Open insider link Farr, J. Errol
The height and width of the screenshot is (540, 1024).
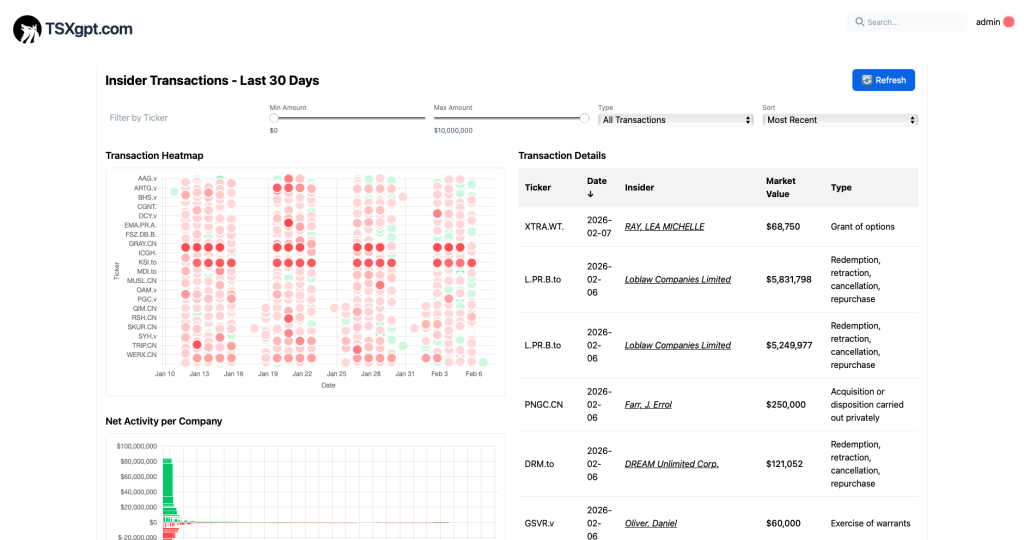tap(648, 405)
